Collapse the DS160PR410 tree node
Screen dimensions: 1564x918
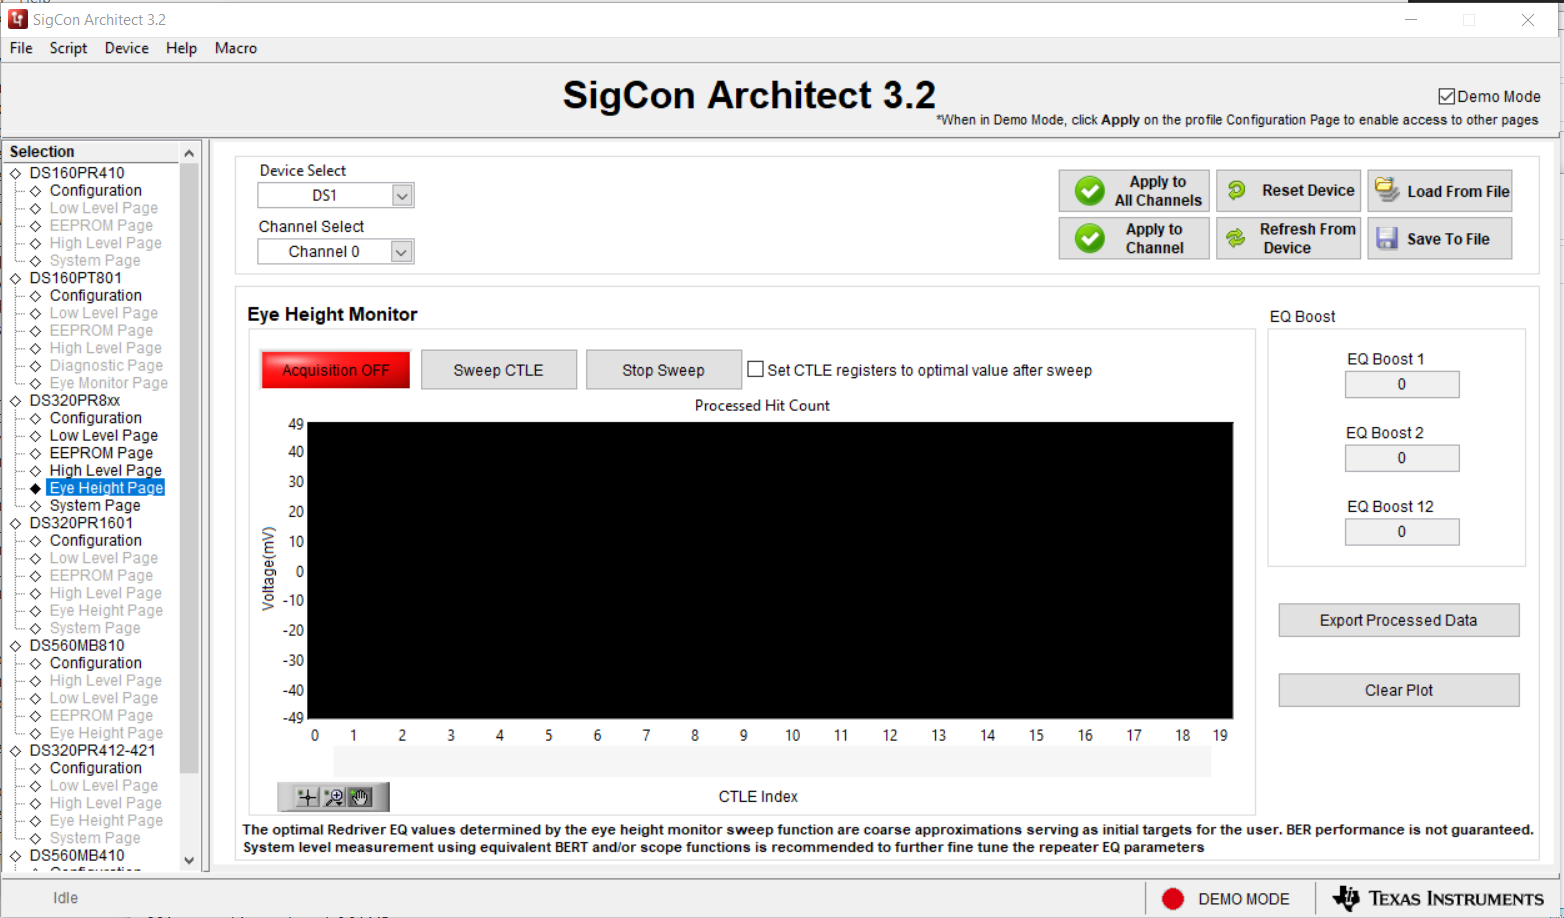[16, 173]
